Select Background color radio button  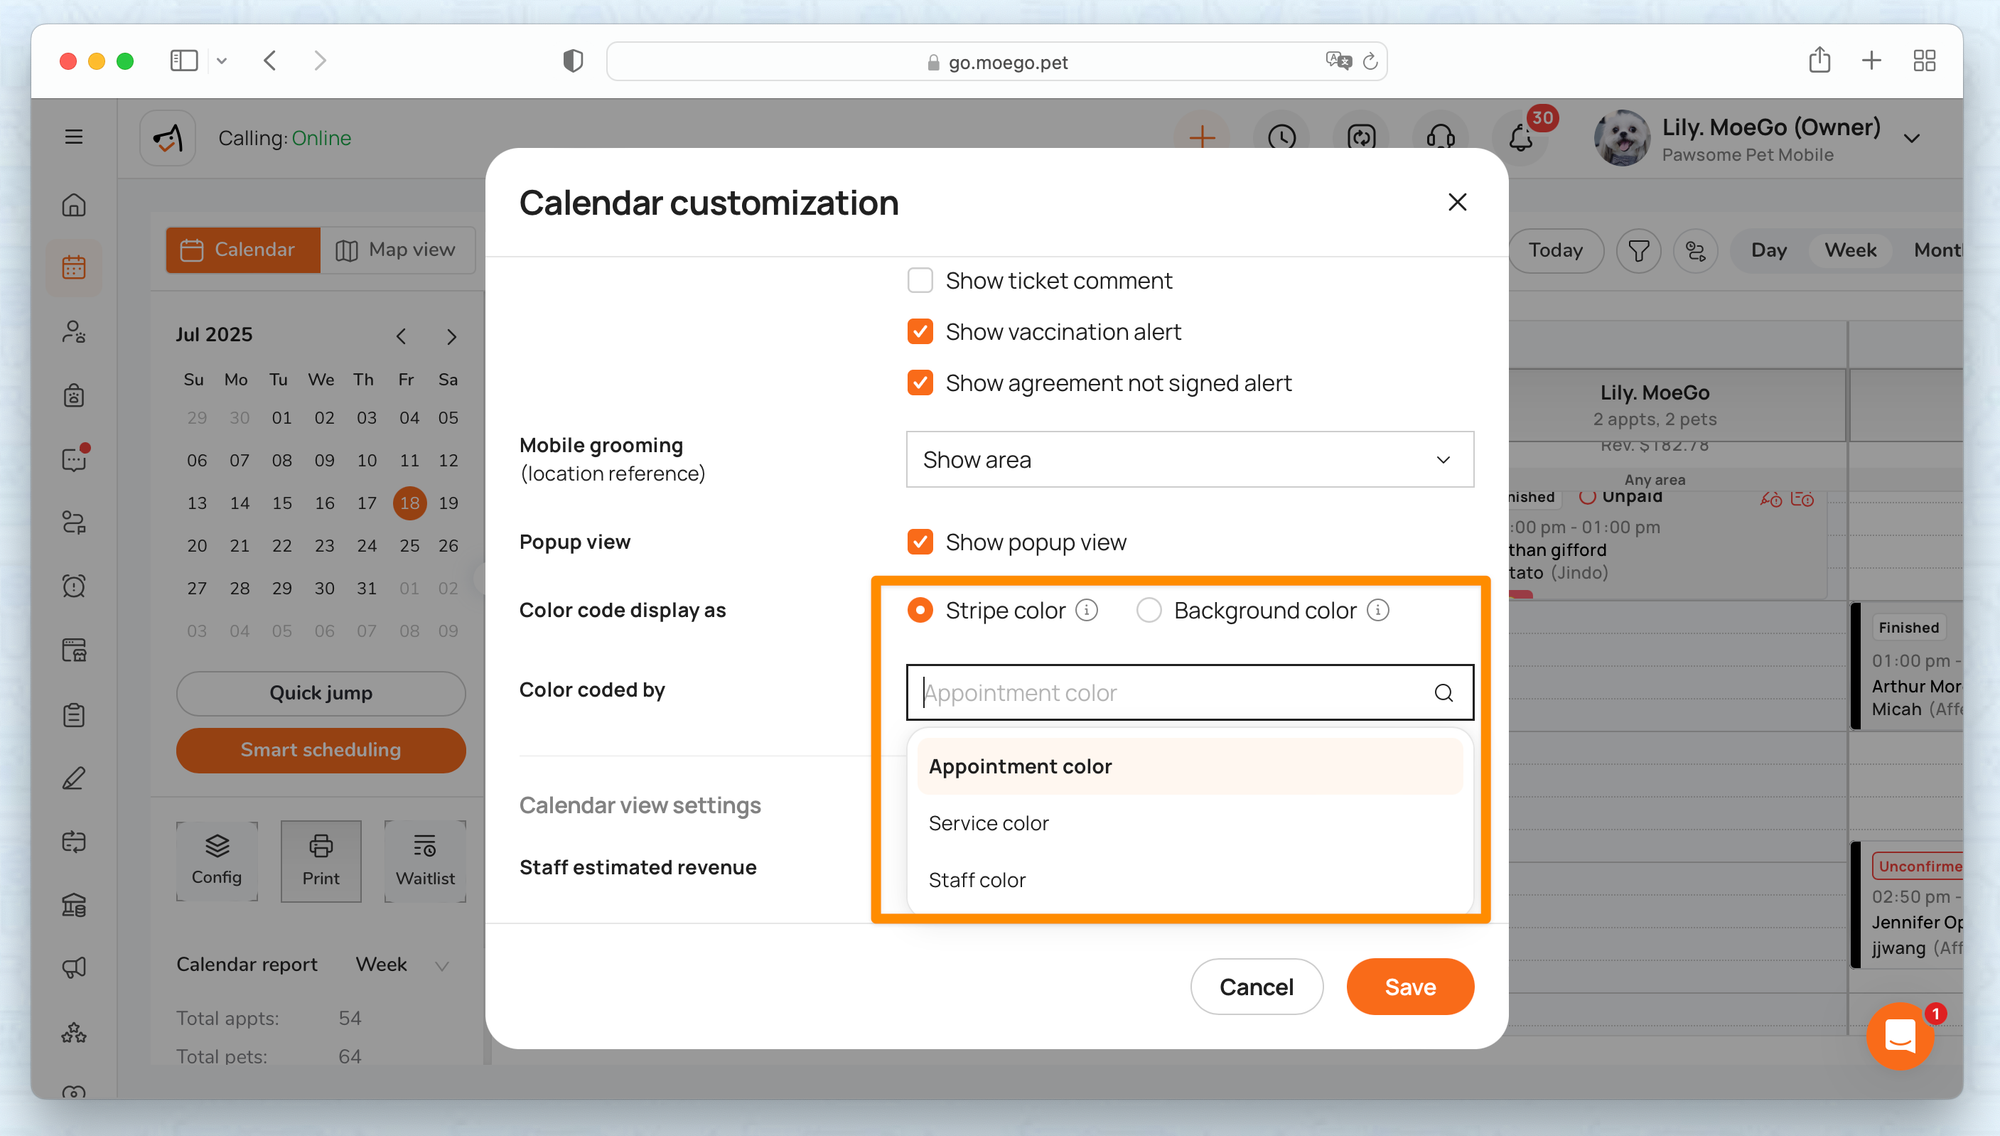(1149, 610)
